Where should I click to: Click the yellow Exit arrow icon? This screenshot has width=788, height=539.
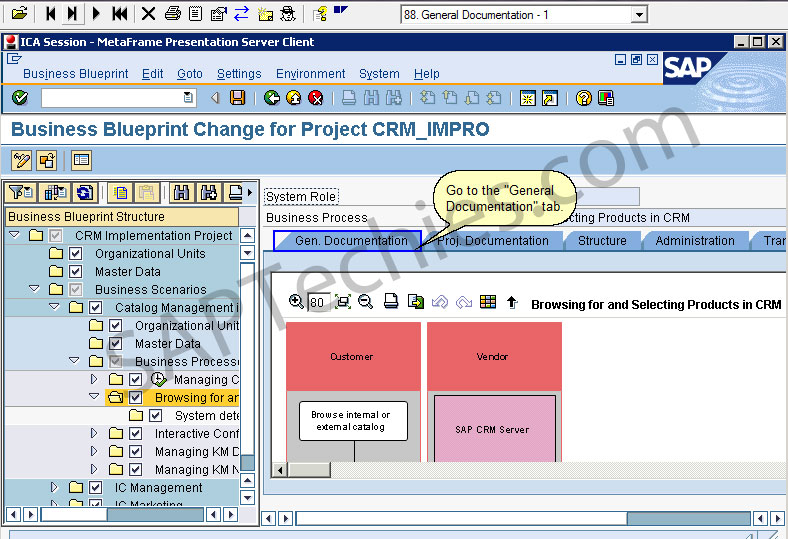point(293,97)
